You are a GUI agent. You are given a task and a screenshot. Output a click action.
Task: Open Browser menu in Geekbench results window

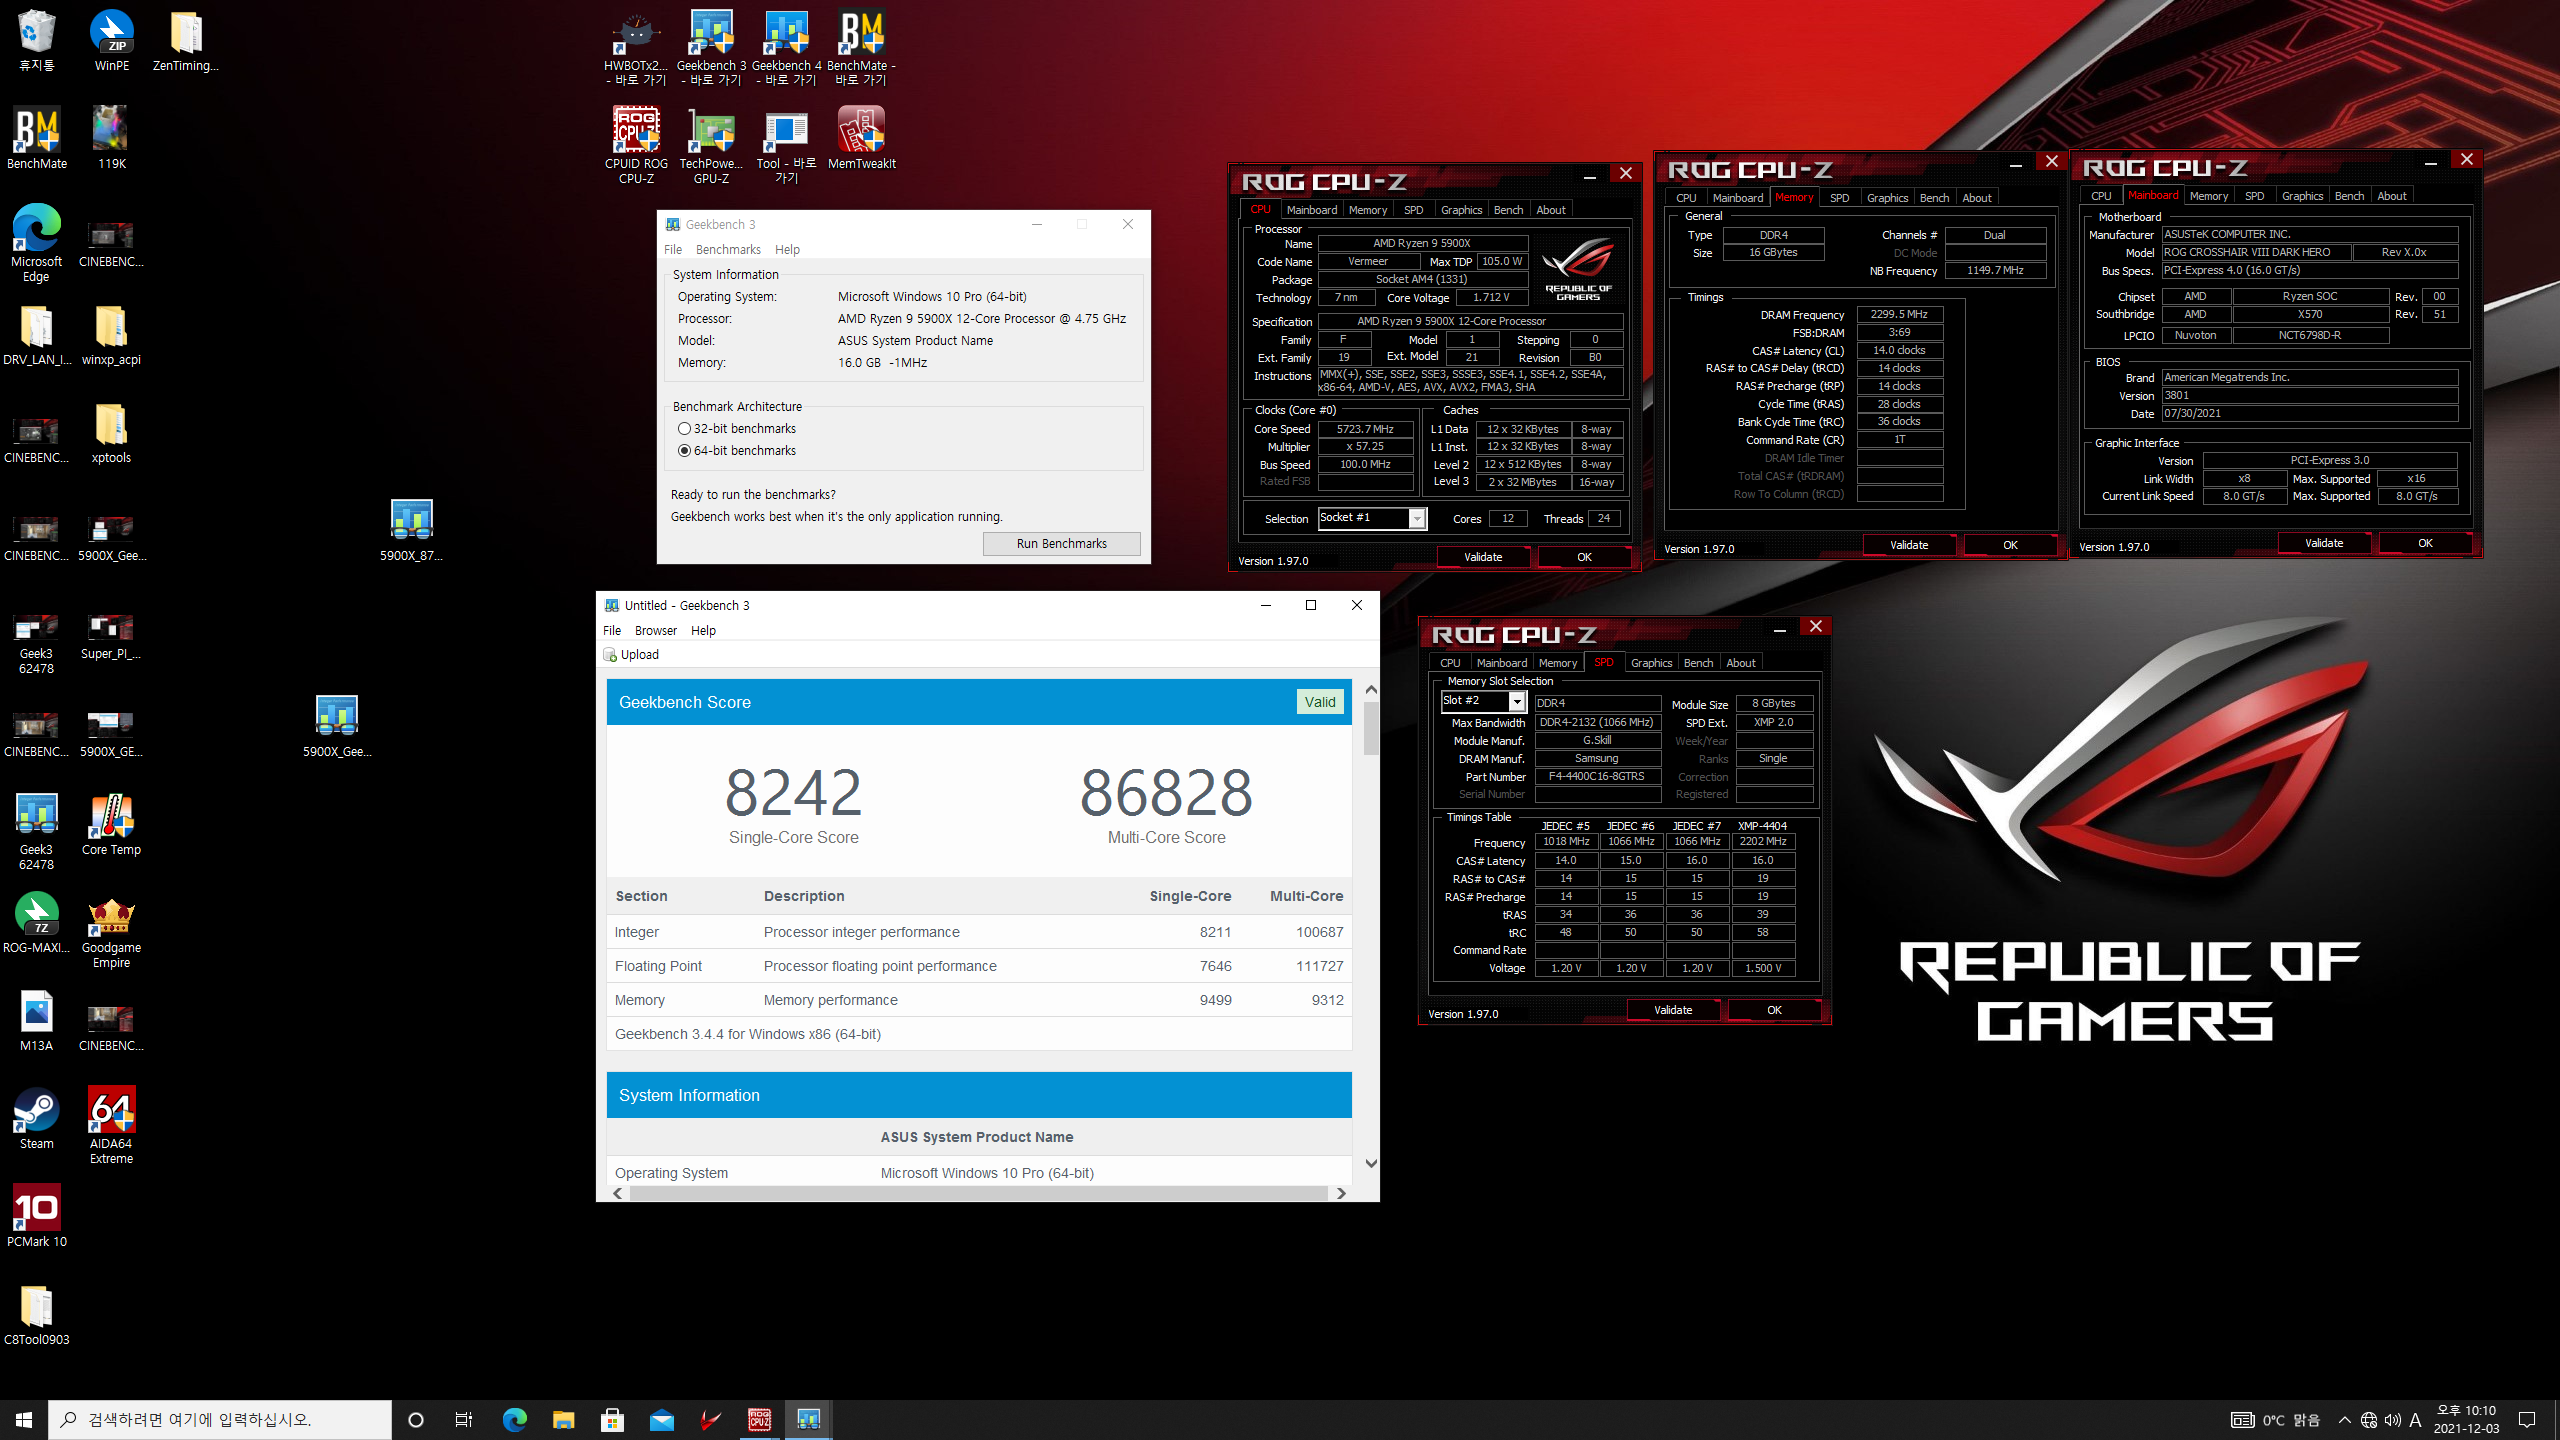[656, 630]
